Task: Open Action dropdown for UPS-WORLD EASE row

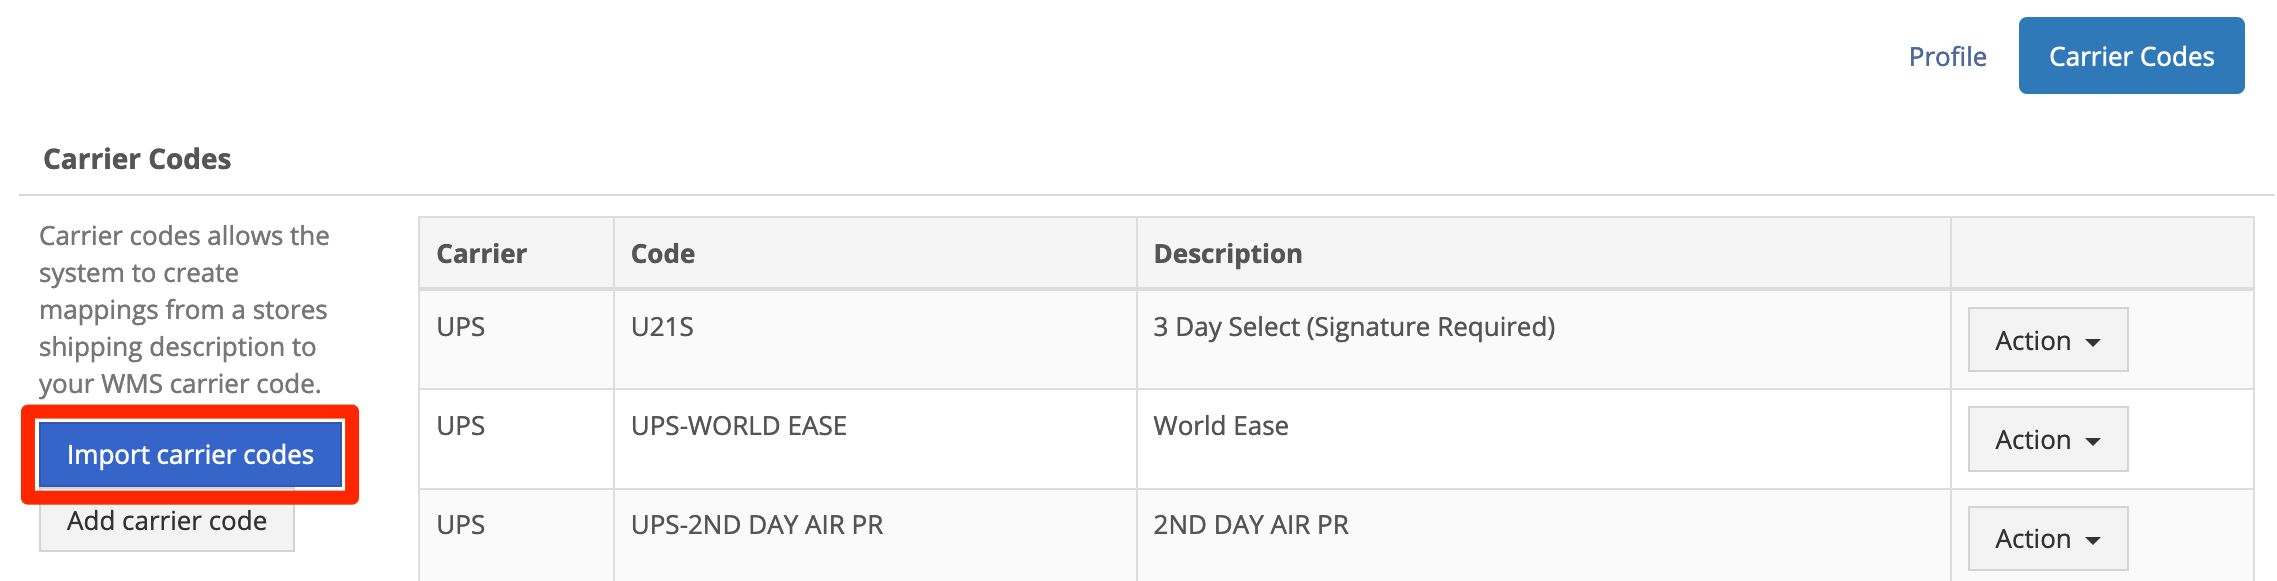Action: click(2047, 439)
